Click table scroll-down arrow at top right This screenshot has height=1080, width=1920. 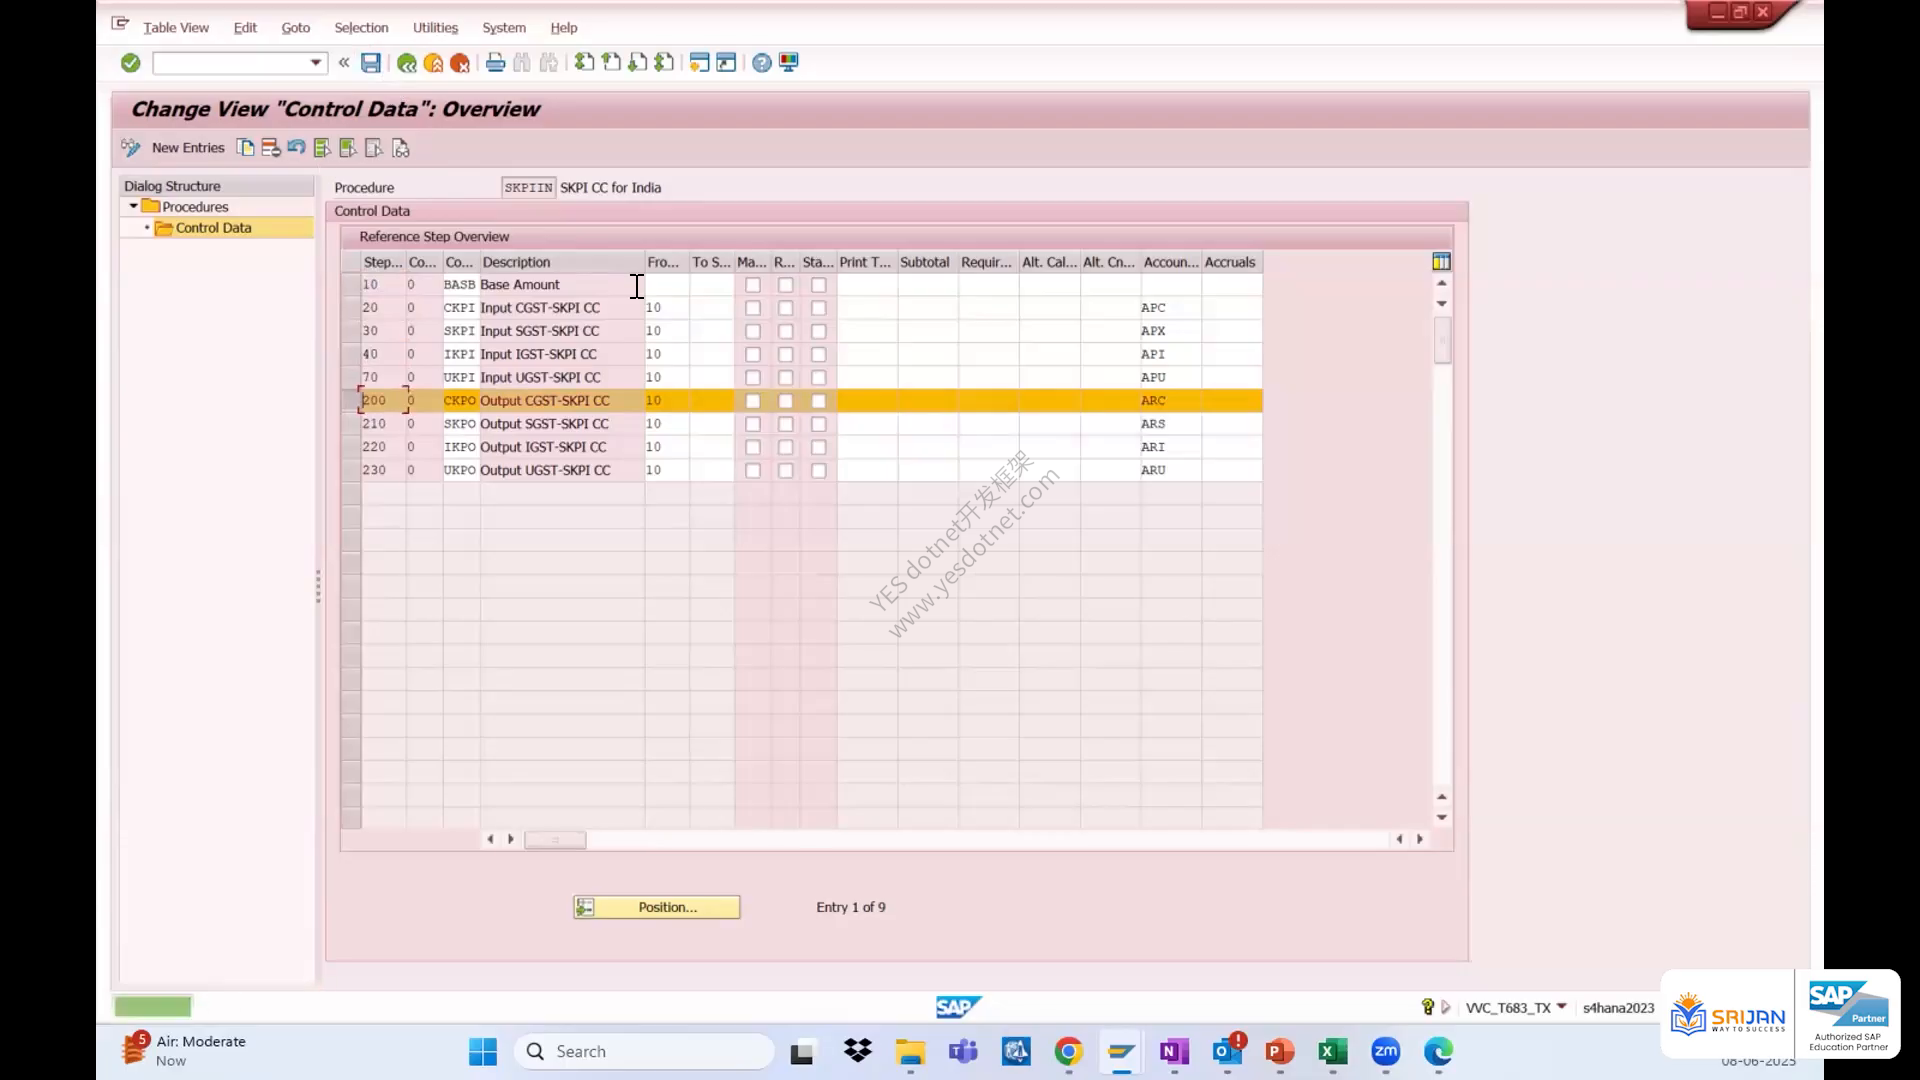point(1441,304)
